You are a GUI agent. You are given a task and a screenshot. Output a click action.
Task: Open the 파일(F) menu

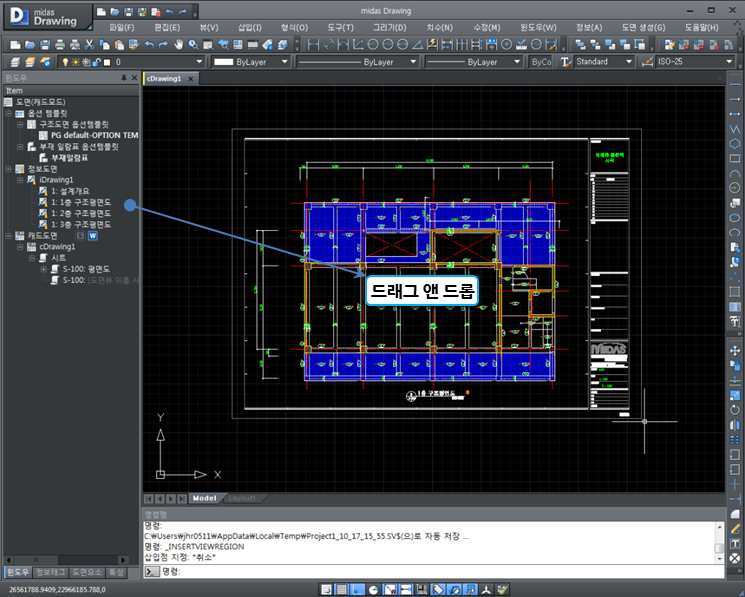[x=122, y=28]
